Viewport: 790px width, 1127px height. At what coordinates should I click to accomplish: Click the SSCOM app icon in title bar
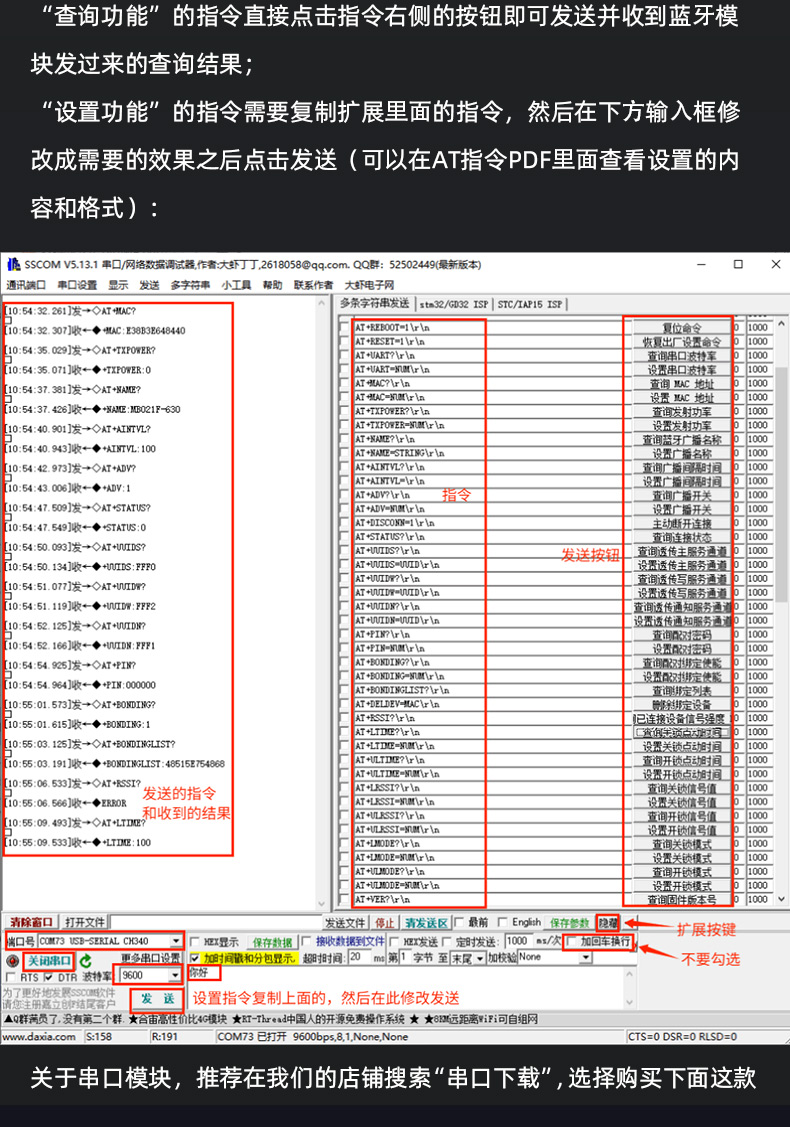coord(13,265)
